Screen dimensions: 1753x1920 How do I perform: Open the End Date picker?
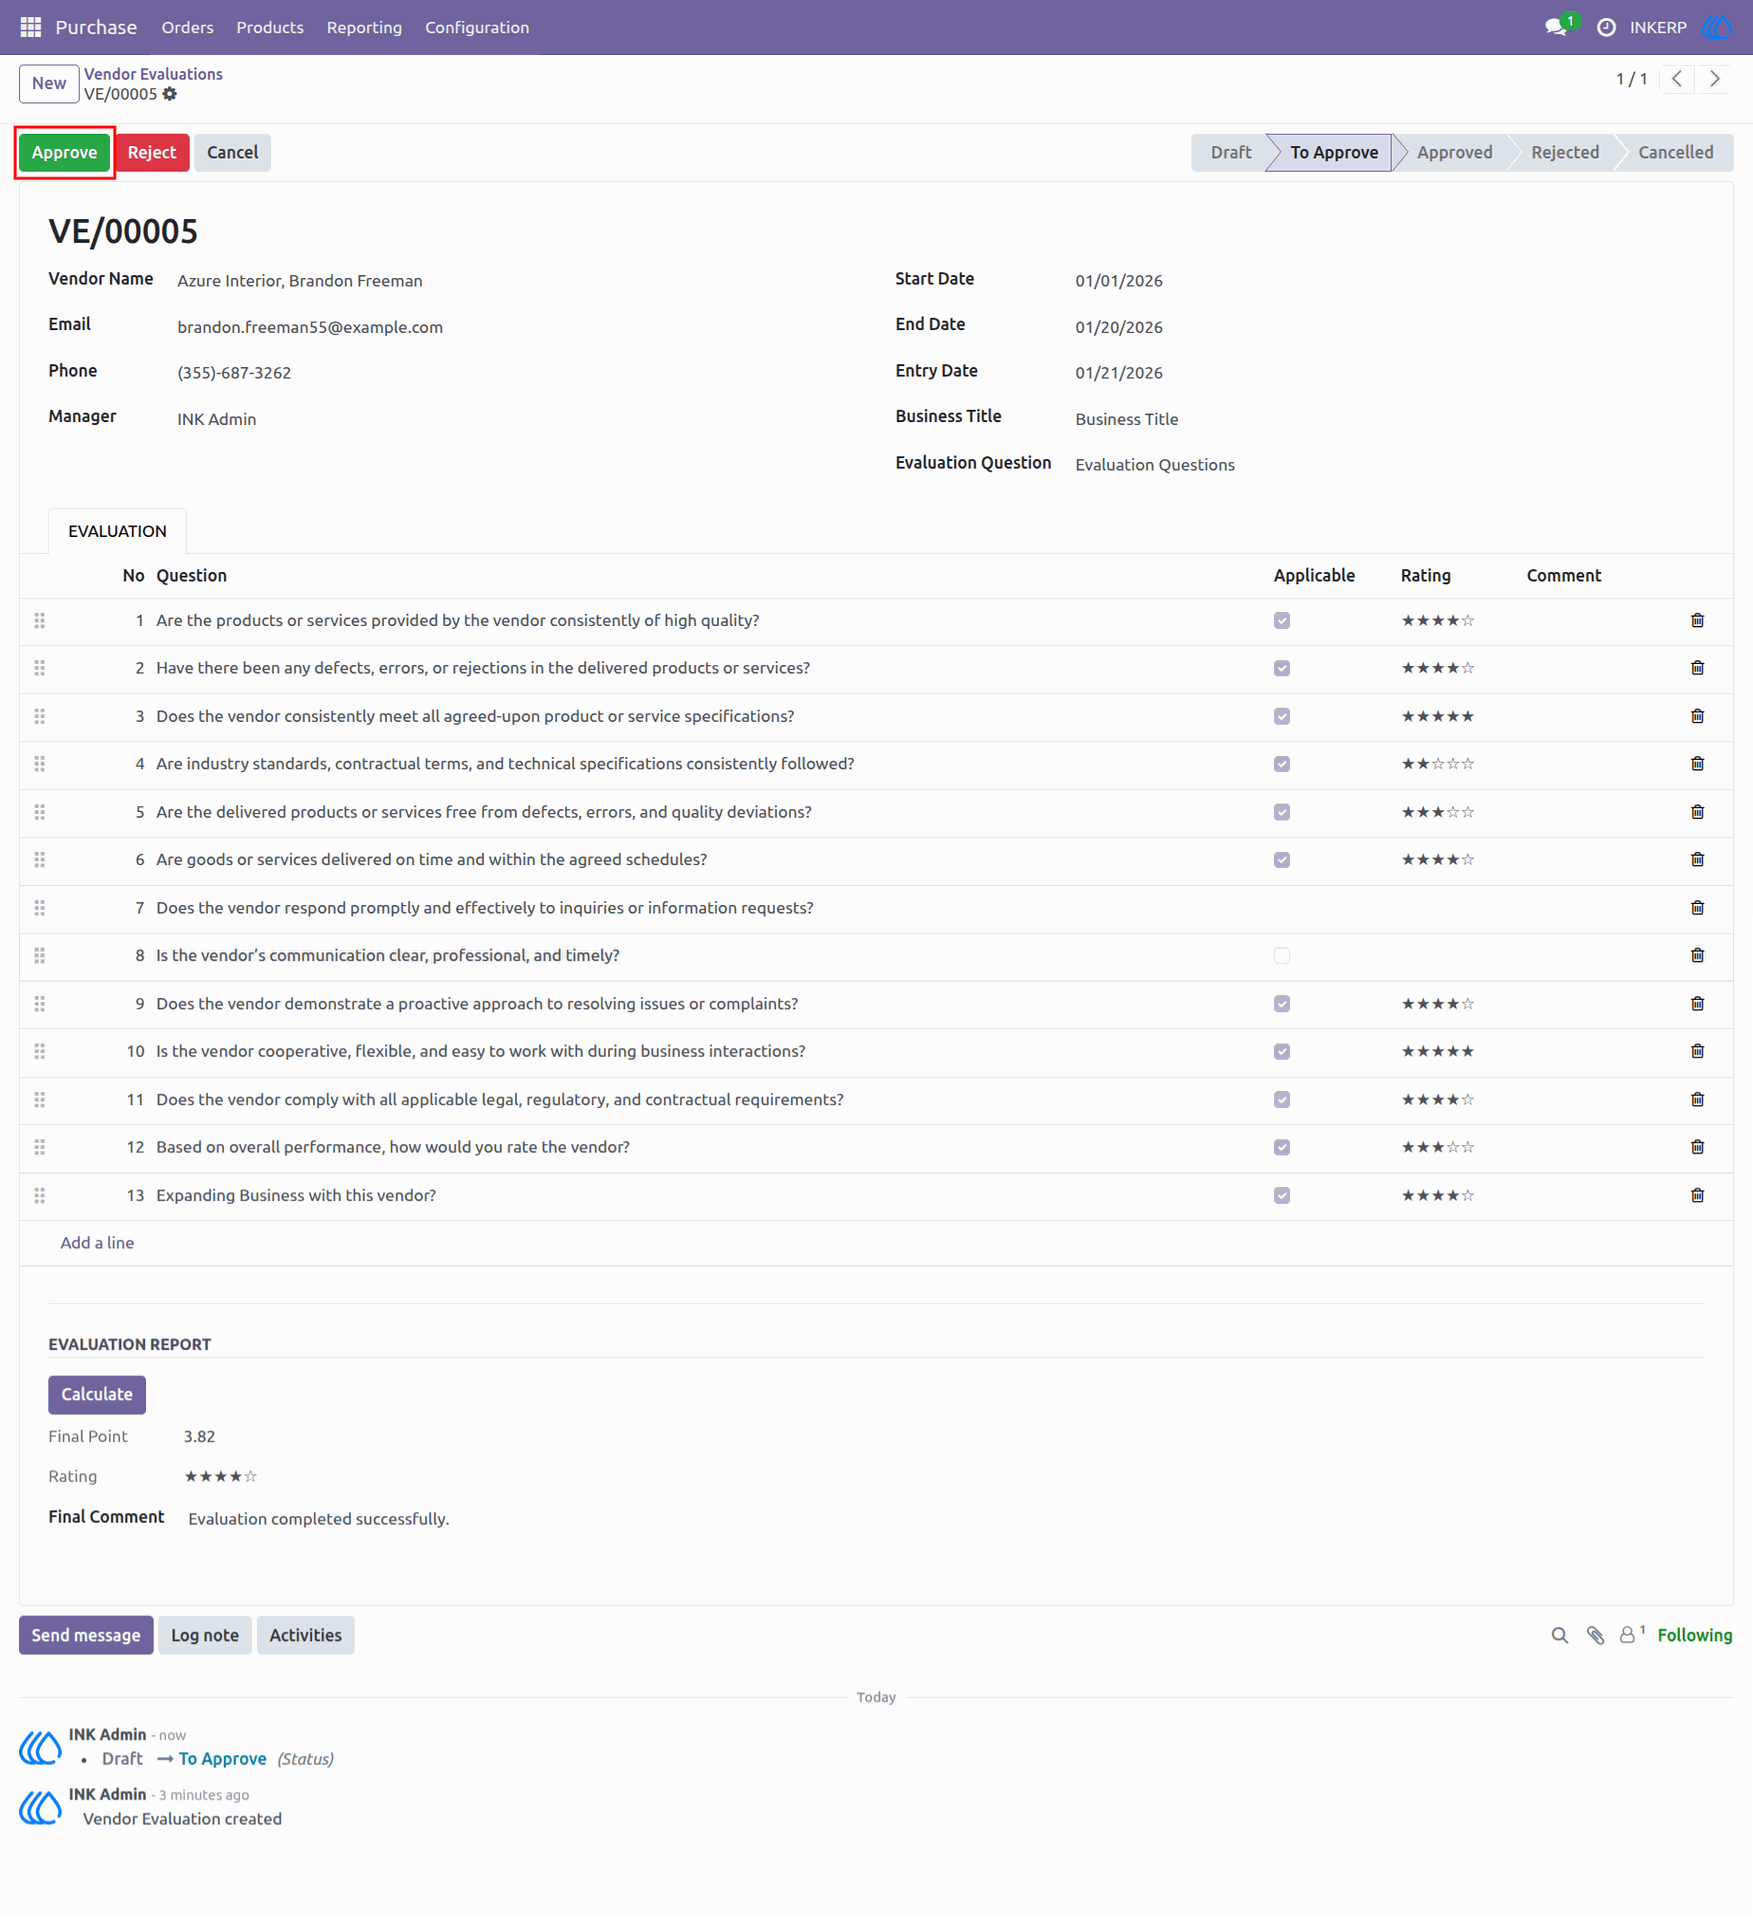(1389, 327)
